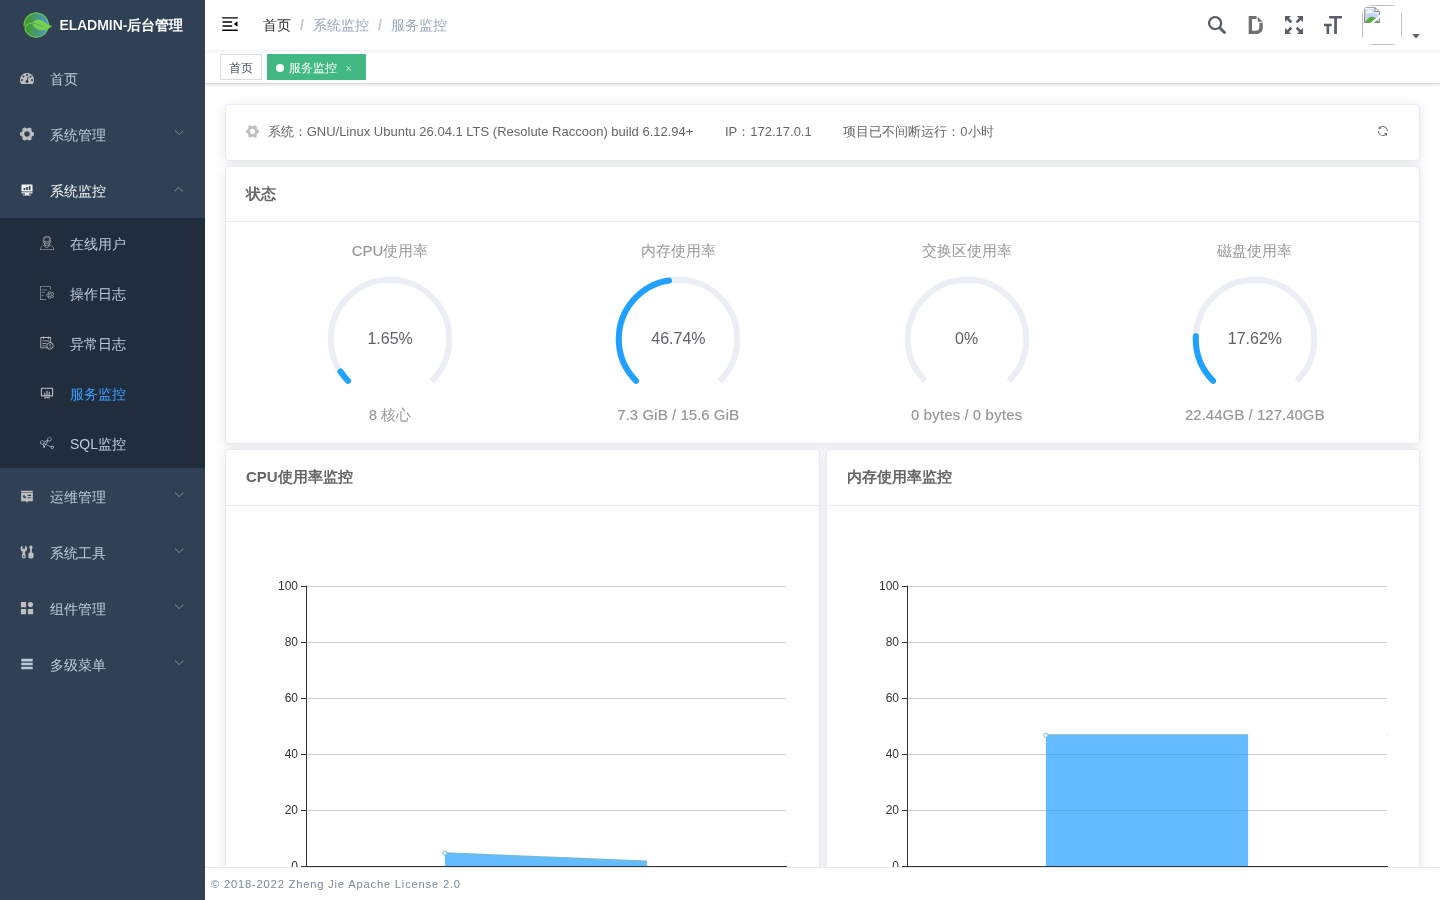Click the 首页 breadcrumb link
The height and width of the screenshot is (900, 1440).
277,25
